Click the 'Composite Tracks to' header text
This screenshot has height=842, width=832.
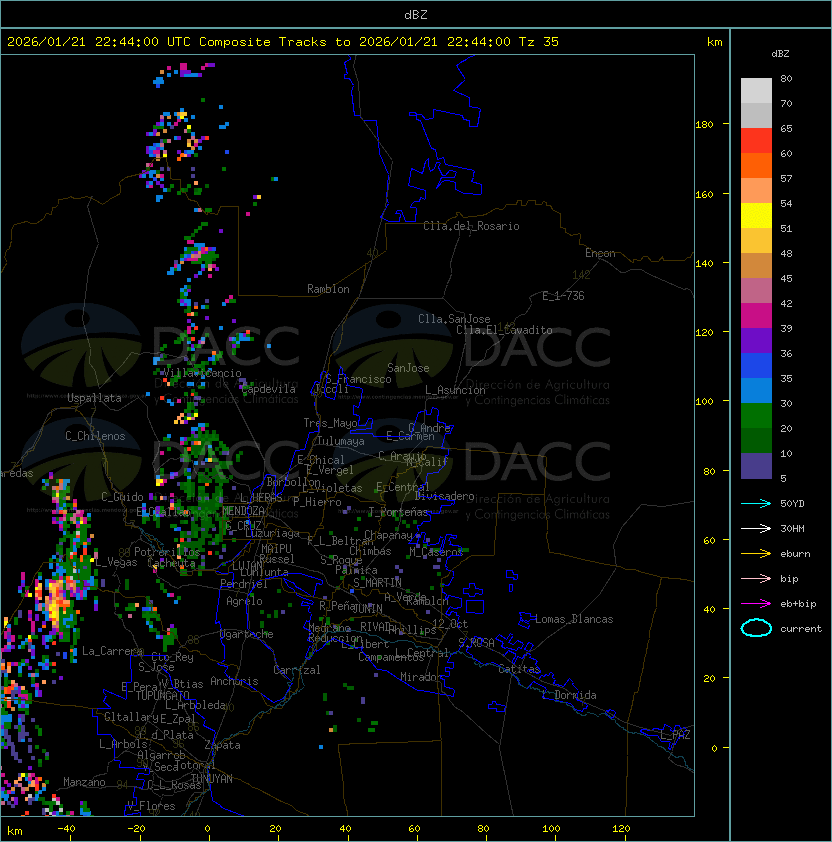click(274, 42)
